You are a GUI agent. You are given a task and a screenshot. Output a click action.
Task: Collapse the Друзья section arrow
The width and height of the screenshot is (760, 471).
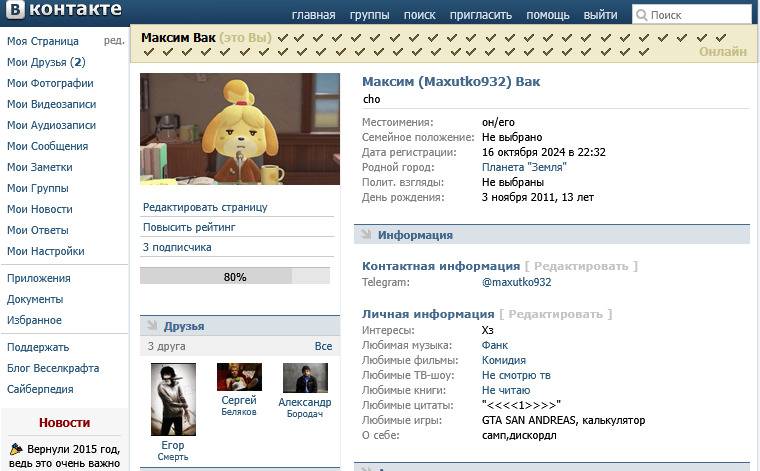click(152, 326)
